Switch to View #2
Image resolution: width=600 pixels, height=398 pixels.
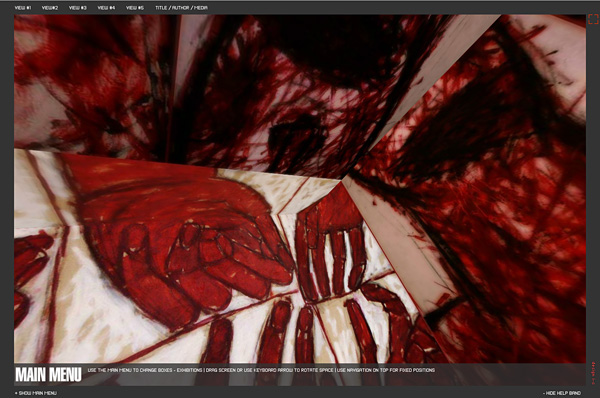pos(50,8)
